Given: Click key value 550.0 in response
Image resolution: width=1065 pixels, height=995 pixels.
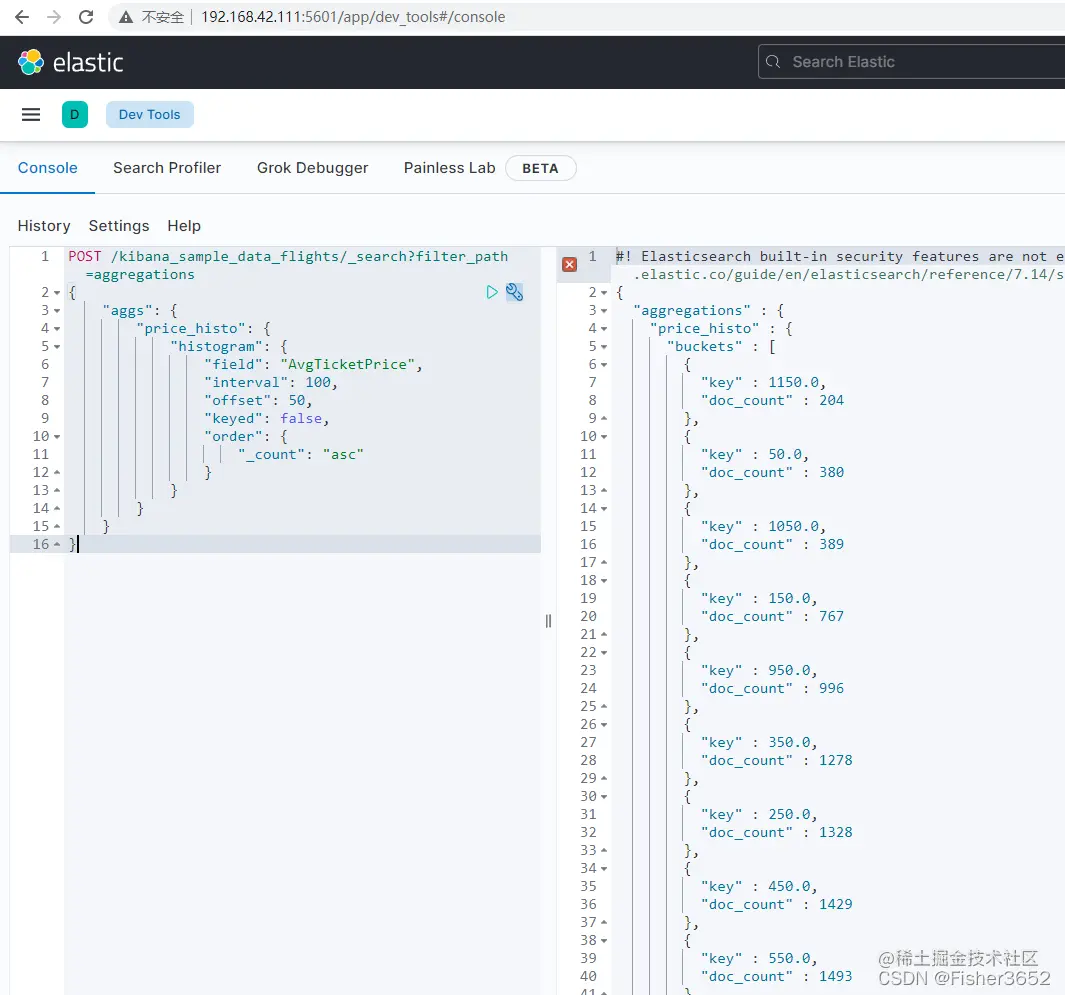Looking at the screenshot, I should tap(789, 958).
